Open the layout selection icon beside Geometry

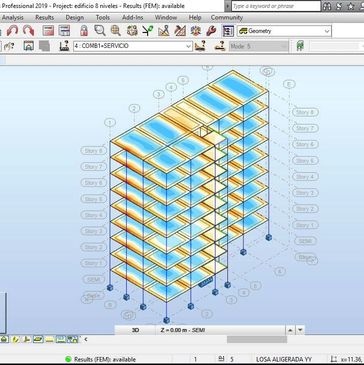228,31
